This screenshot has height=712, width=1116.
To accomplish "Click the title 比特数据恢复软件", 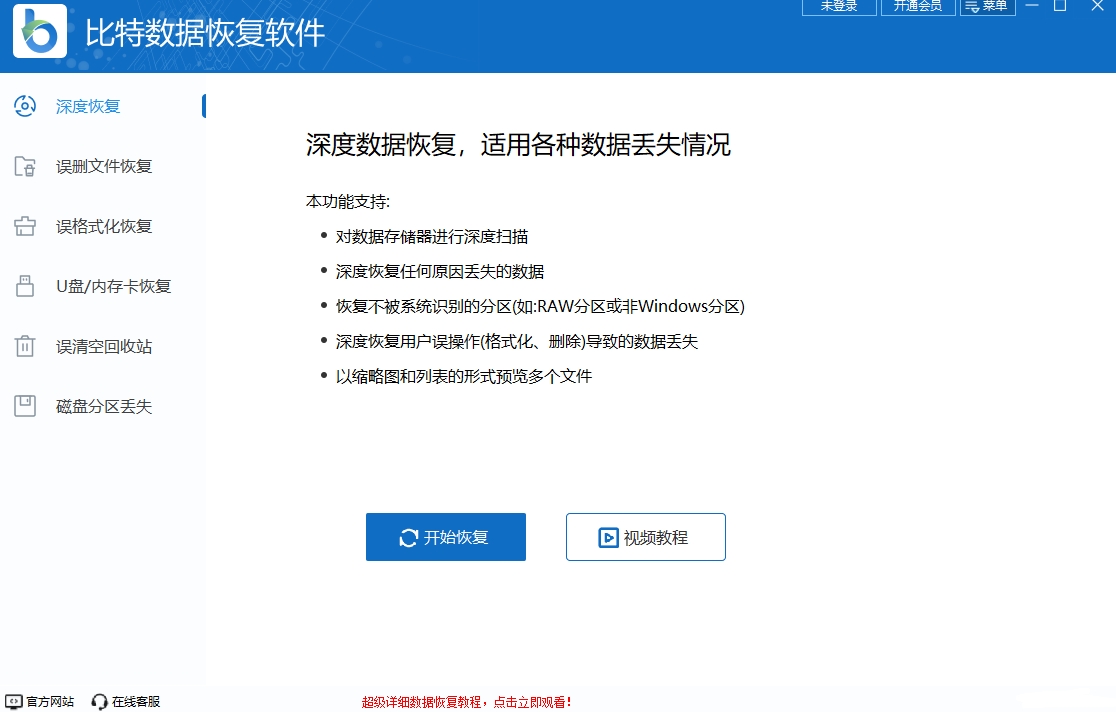I will pyautogui.click(x=205, y=33).
